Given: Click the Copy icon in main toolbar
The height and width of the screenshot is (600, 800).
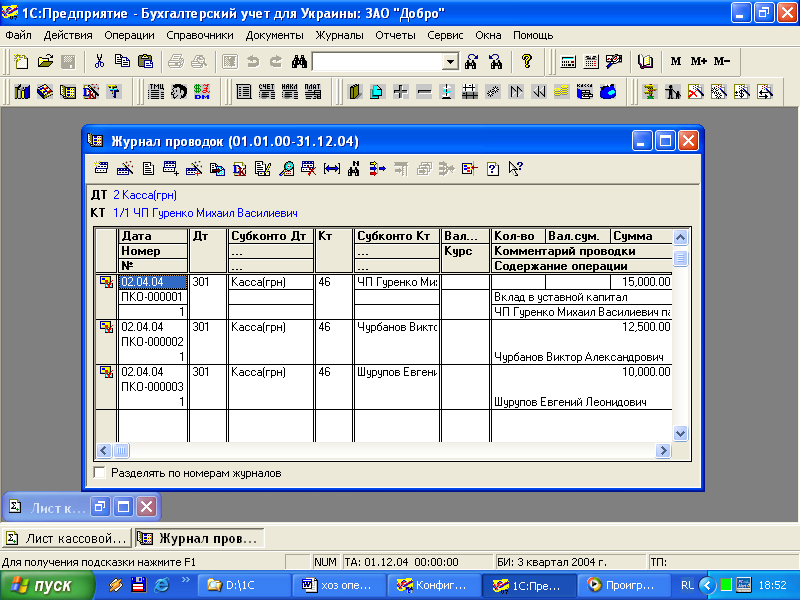Looking at the screenshot, I should coord(122,62).
